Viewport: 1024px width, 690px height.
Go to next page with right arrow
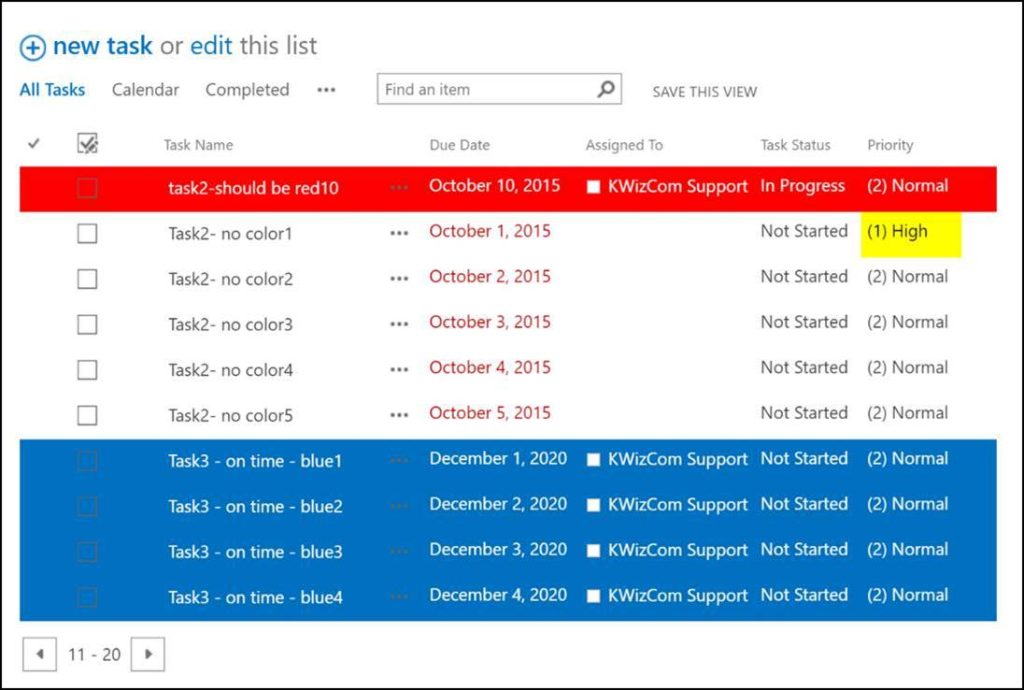[x=148, y=654]
